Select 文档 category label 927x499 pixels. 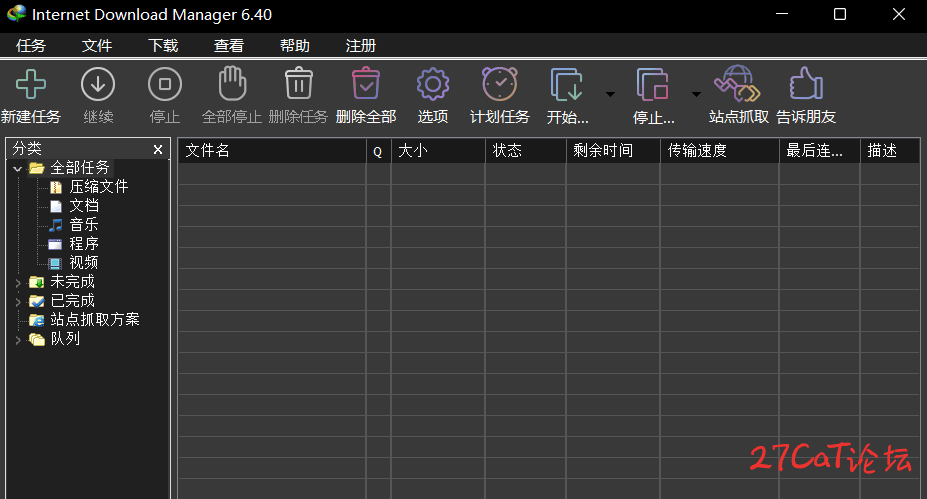(x=84, y=206)
